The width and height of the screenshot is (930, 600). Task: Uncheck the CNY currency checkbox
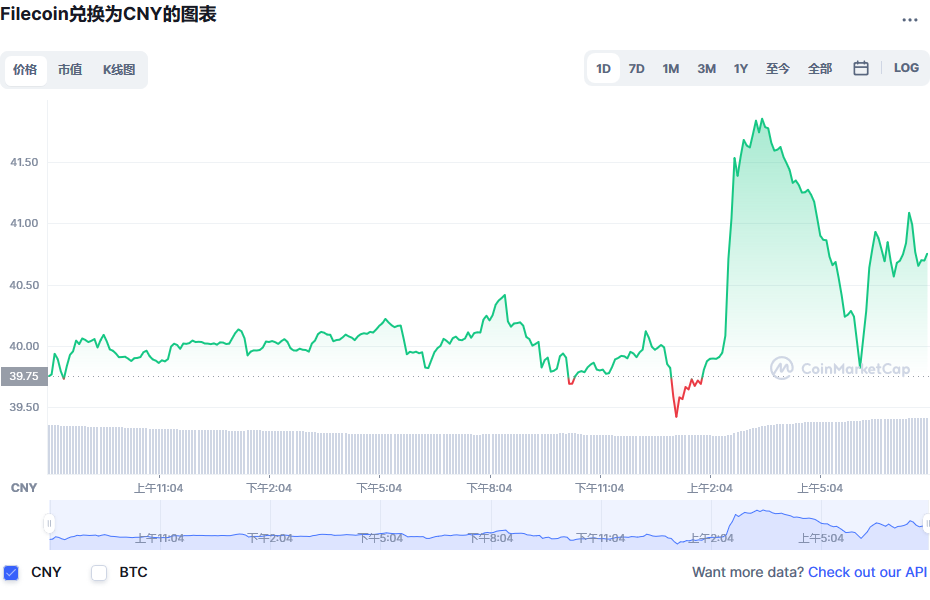click(x=11, y=573)
